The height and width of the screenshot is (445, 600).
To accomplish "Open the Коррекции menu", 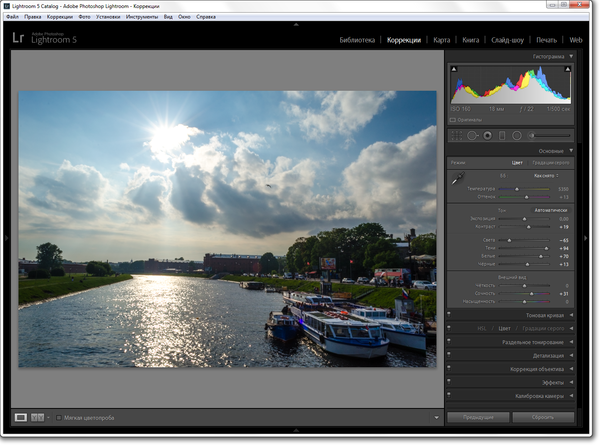I will (60, 17).
